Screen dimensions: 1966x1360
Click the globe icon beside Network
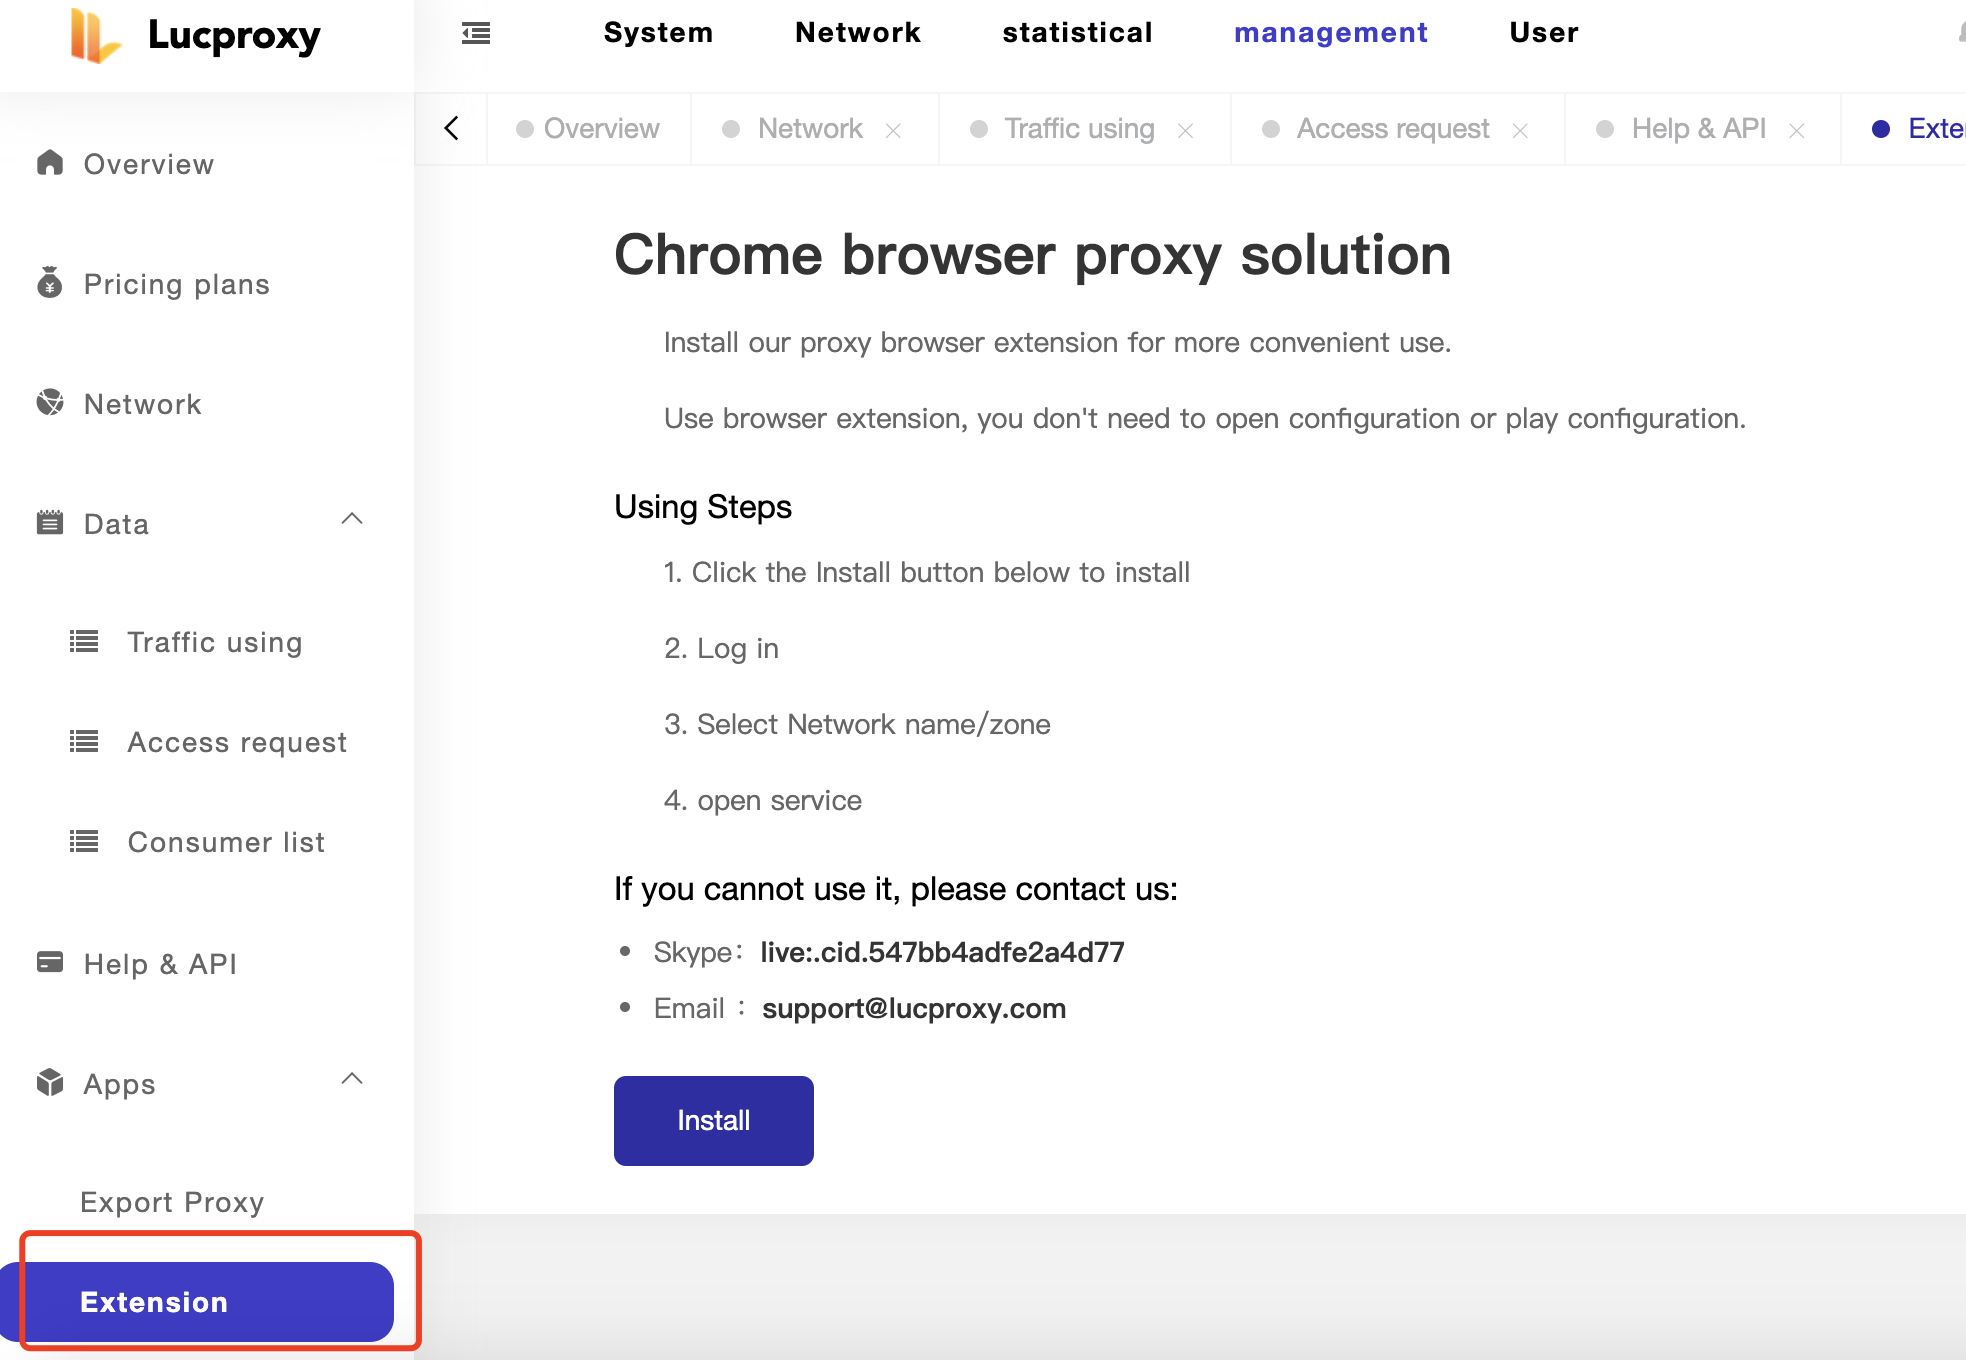coord(50,402)
